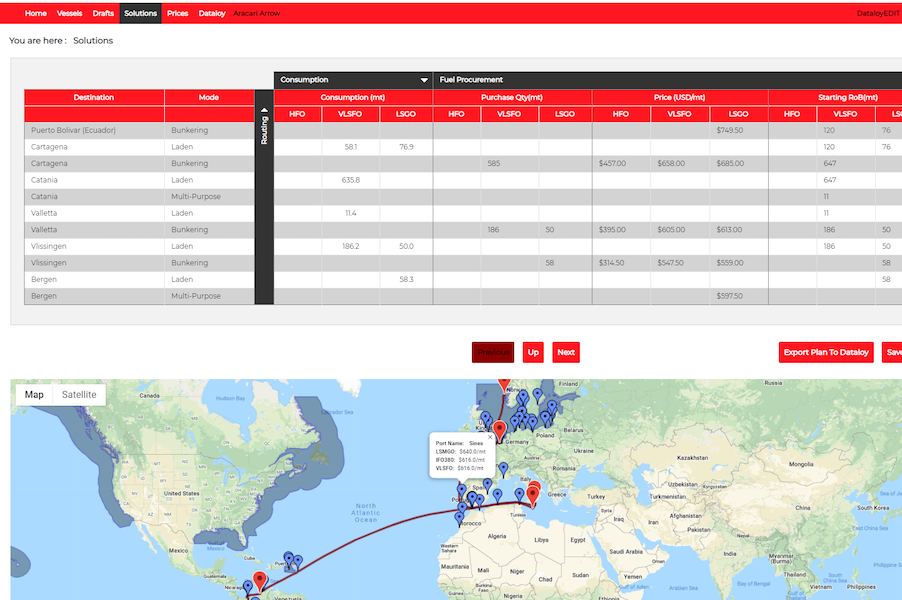Image resolution: width=902 pixels, height=600 pixels.
Task: Select the blue port marker in southern France
Action: coord(503,469)
